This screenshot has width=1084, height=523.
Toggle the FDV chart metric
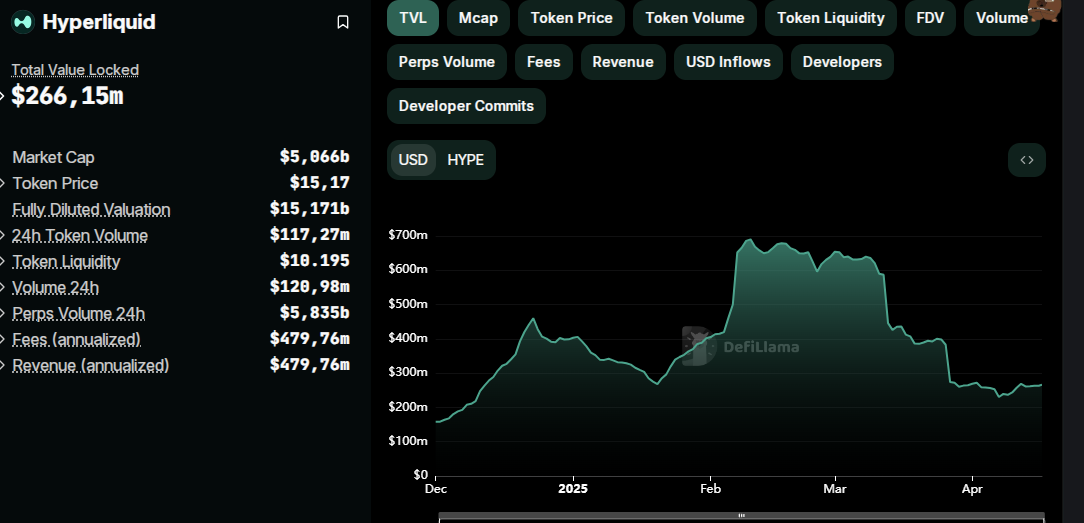(x=930, y=18)
